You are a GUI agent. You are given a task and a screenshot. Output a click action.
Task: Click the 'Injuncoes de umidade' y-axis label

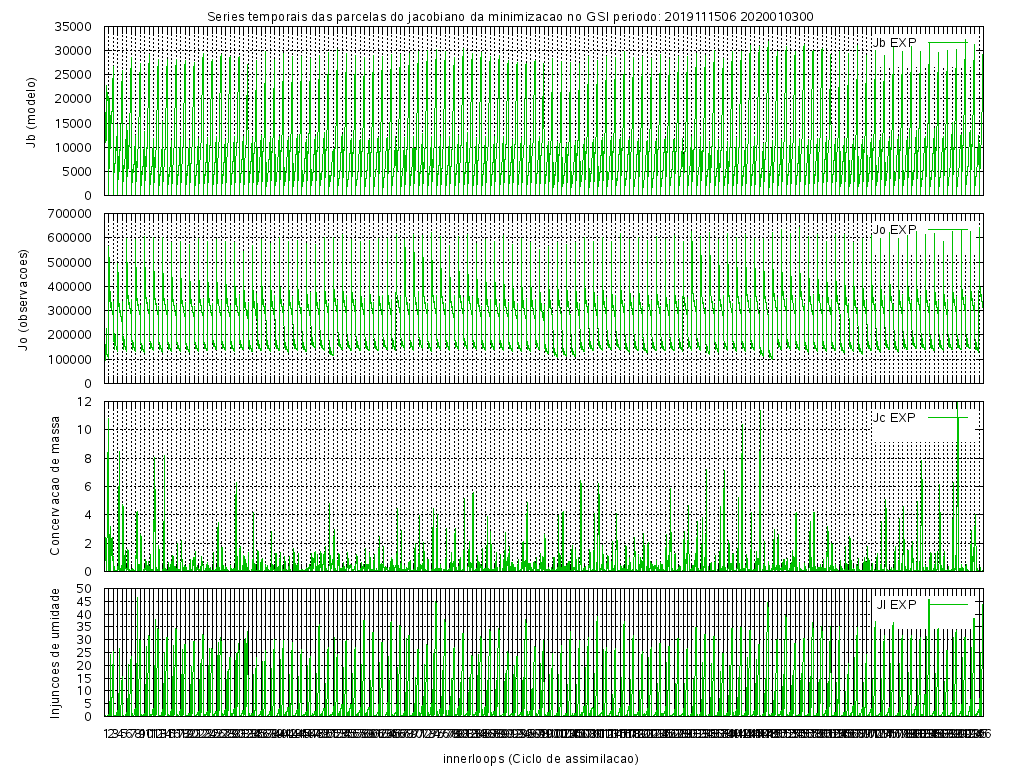56,652
